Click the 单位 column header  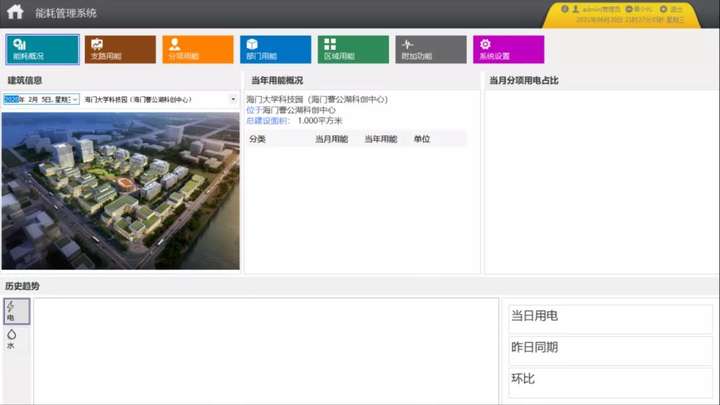click(422, 139)
